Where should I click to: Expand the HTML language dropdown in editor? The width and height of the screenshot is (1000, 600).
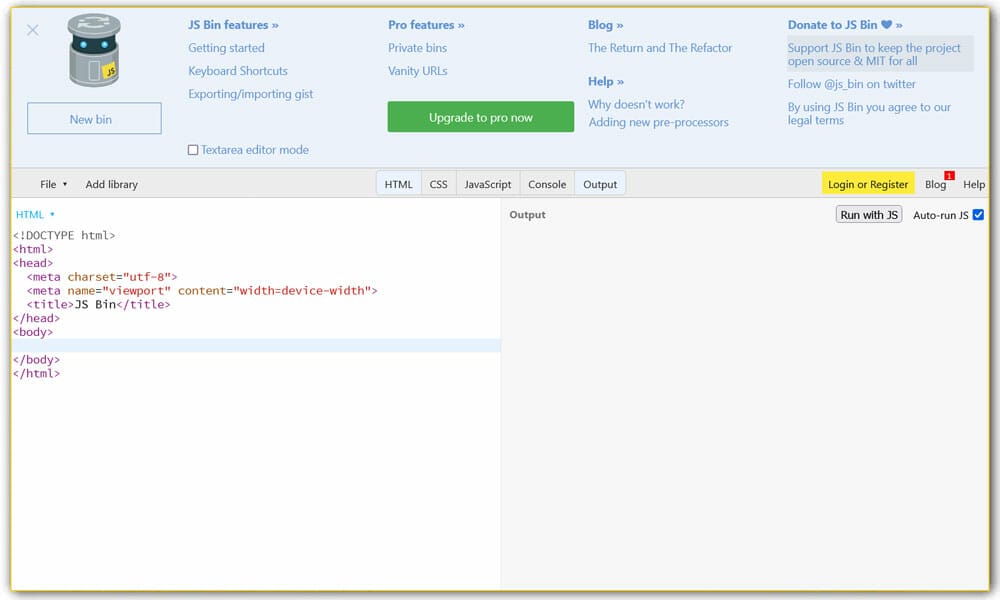click(x=35, y=215)
